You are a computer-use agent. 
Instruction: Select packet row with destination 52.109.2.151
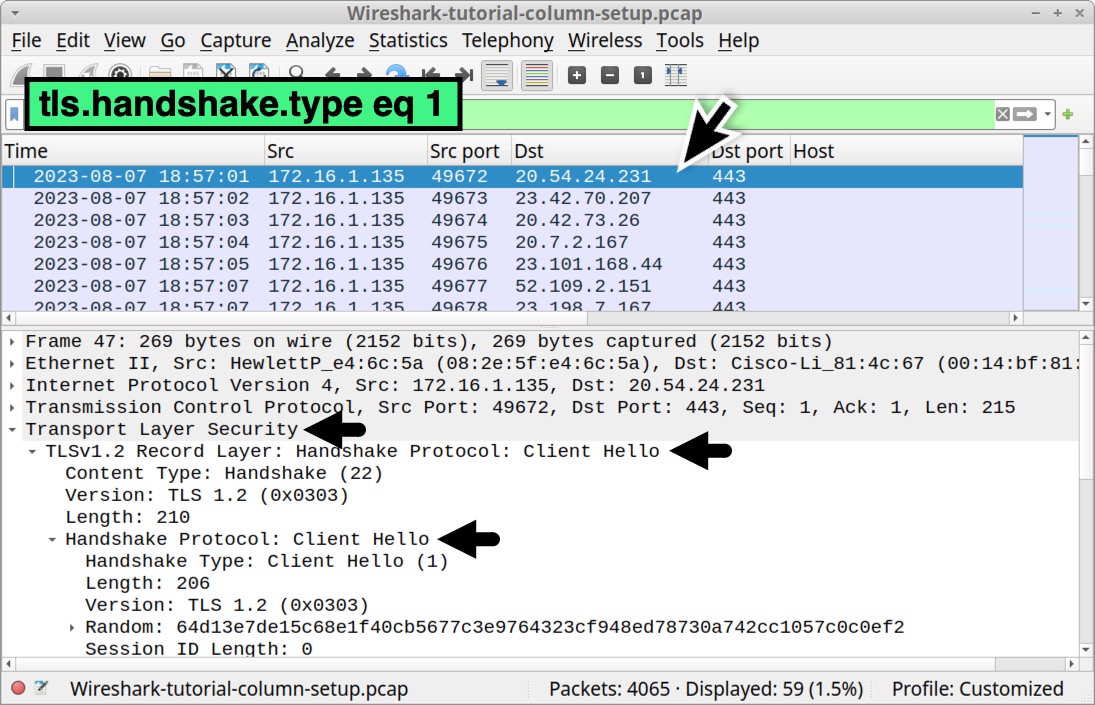click(x=512, y=286)
